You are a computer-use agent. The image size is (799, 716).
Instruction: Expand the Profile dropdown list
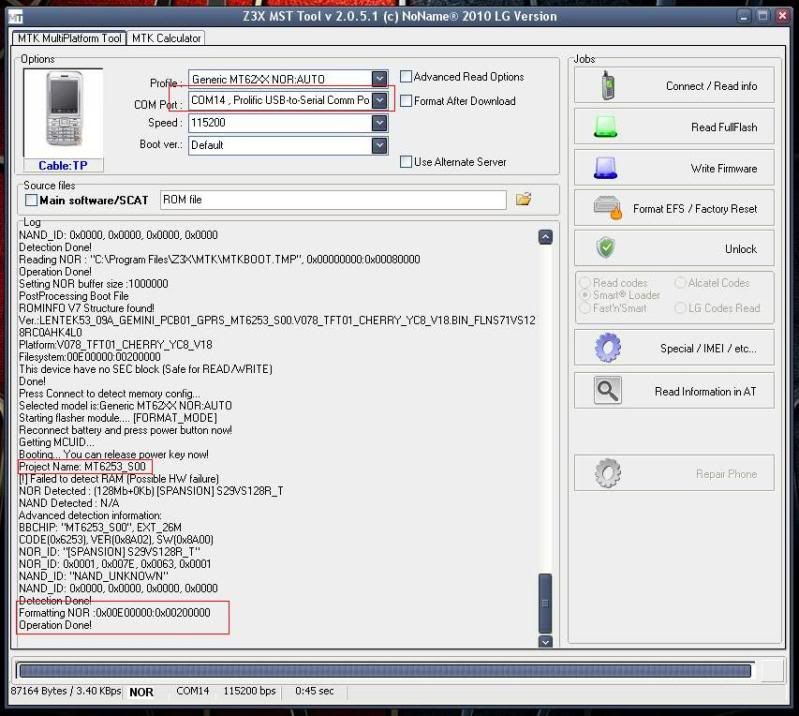[x=379, y=79]
